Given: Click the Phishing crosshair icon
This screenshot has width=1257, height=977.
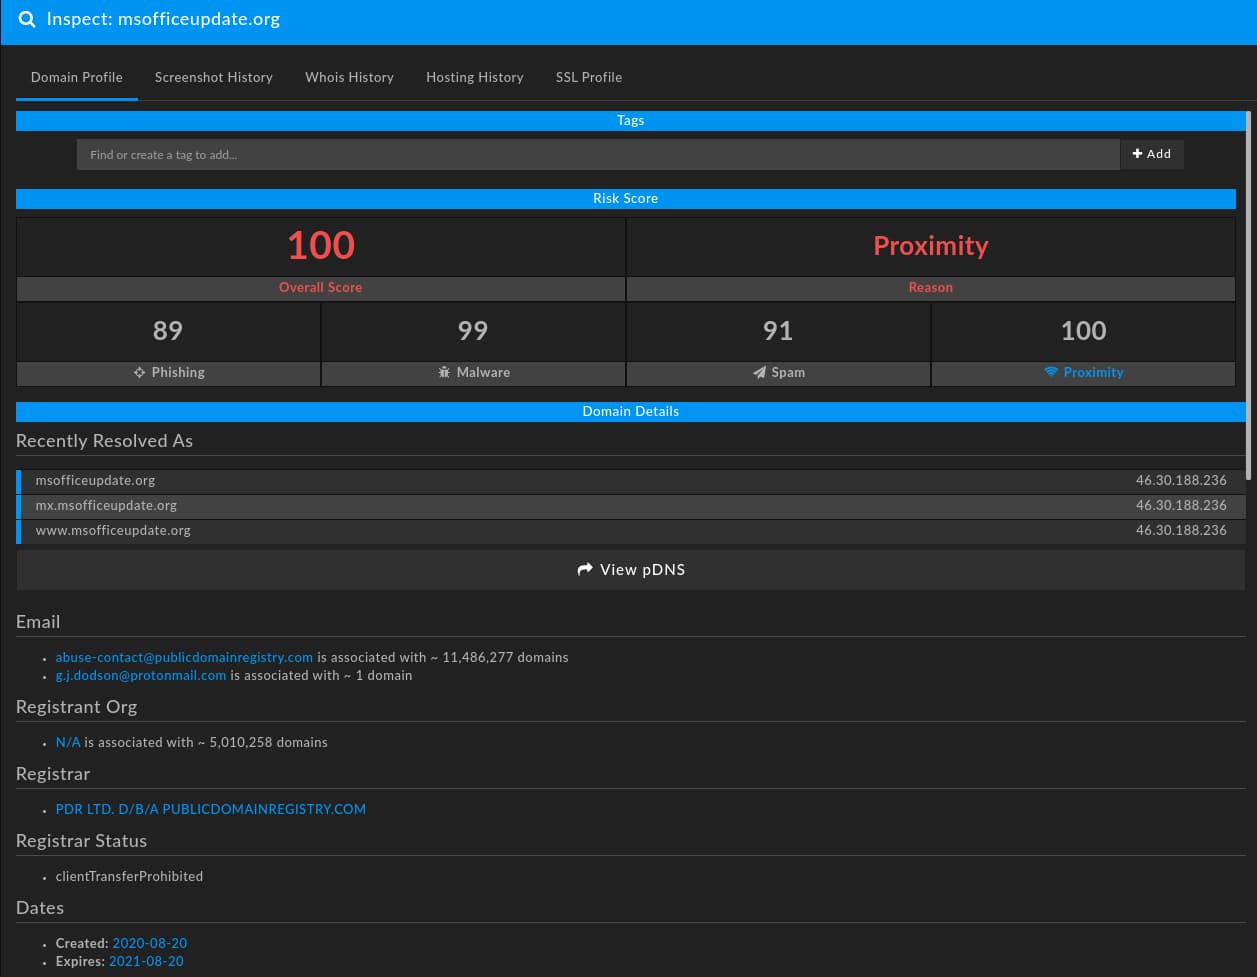Looking at the screenshot, I should [x=140, y=372].
